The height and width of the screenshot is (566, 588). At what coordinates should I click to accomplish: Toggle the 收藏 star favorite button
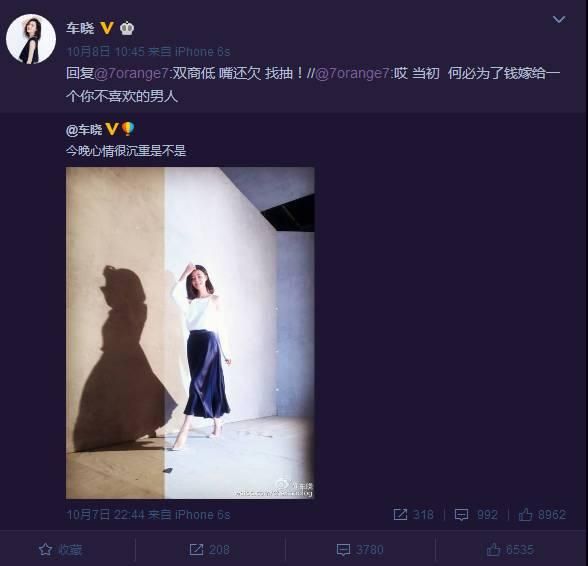coord(60,549)
